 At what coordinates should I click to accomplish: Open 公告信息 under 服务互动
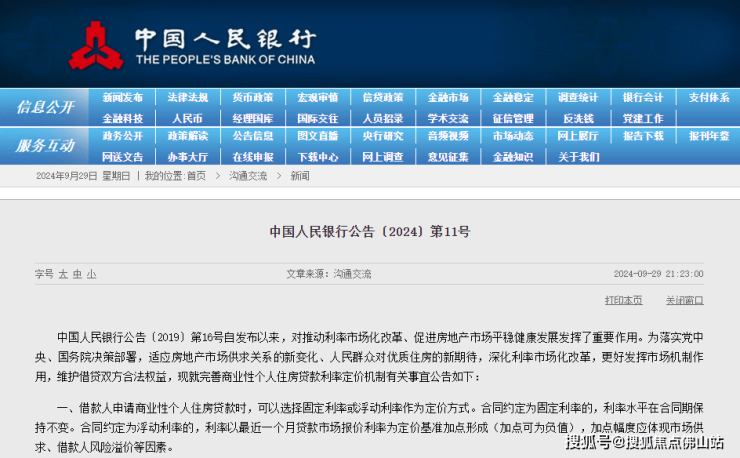[x=253, y=136]
